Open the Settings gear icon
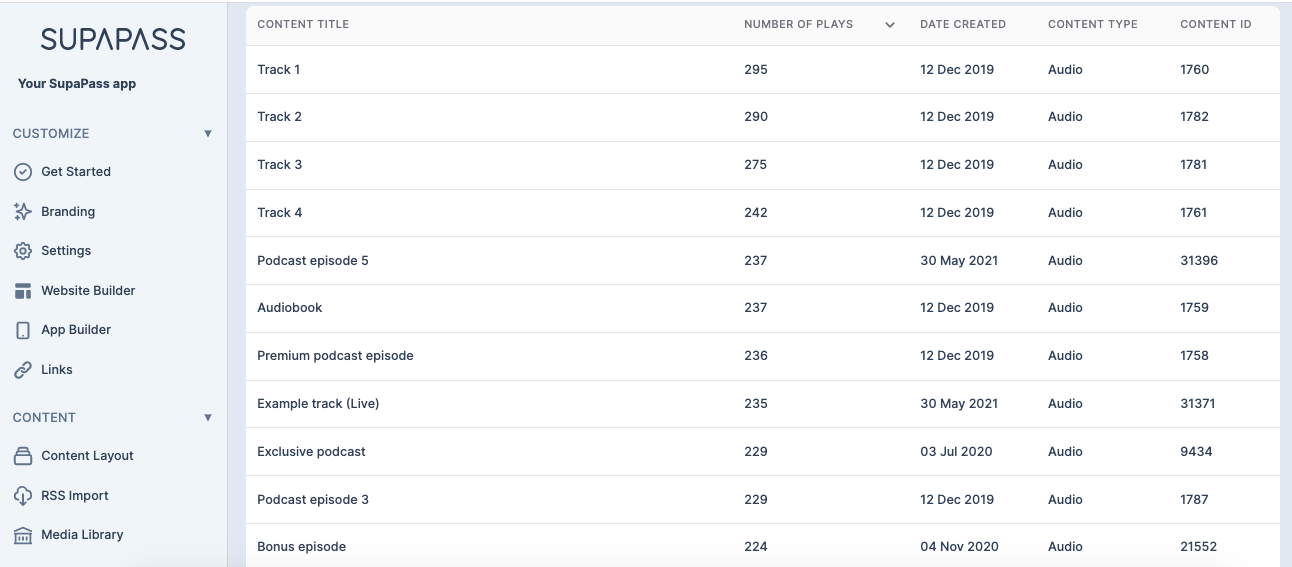The image size is (1292, 567). [22, 251]
